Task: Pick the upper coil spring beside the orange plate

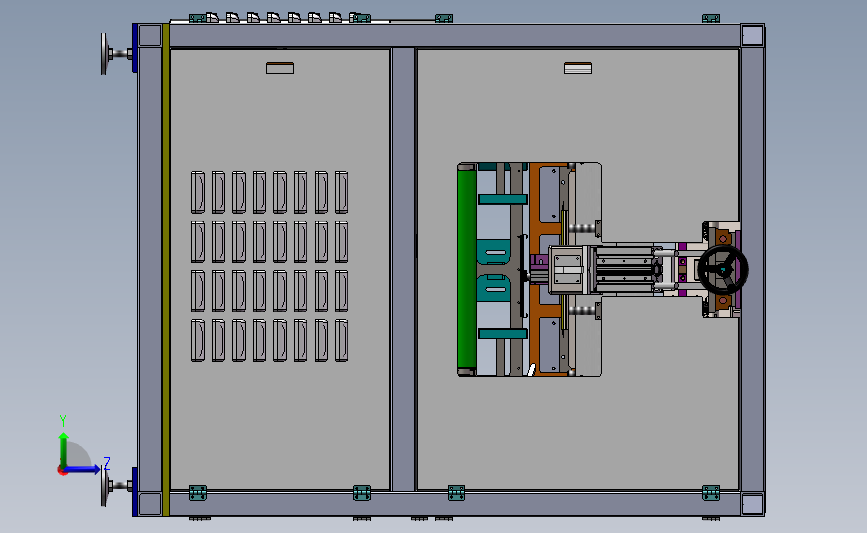Action: 582,227
